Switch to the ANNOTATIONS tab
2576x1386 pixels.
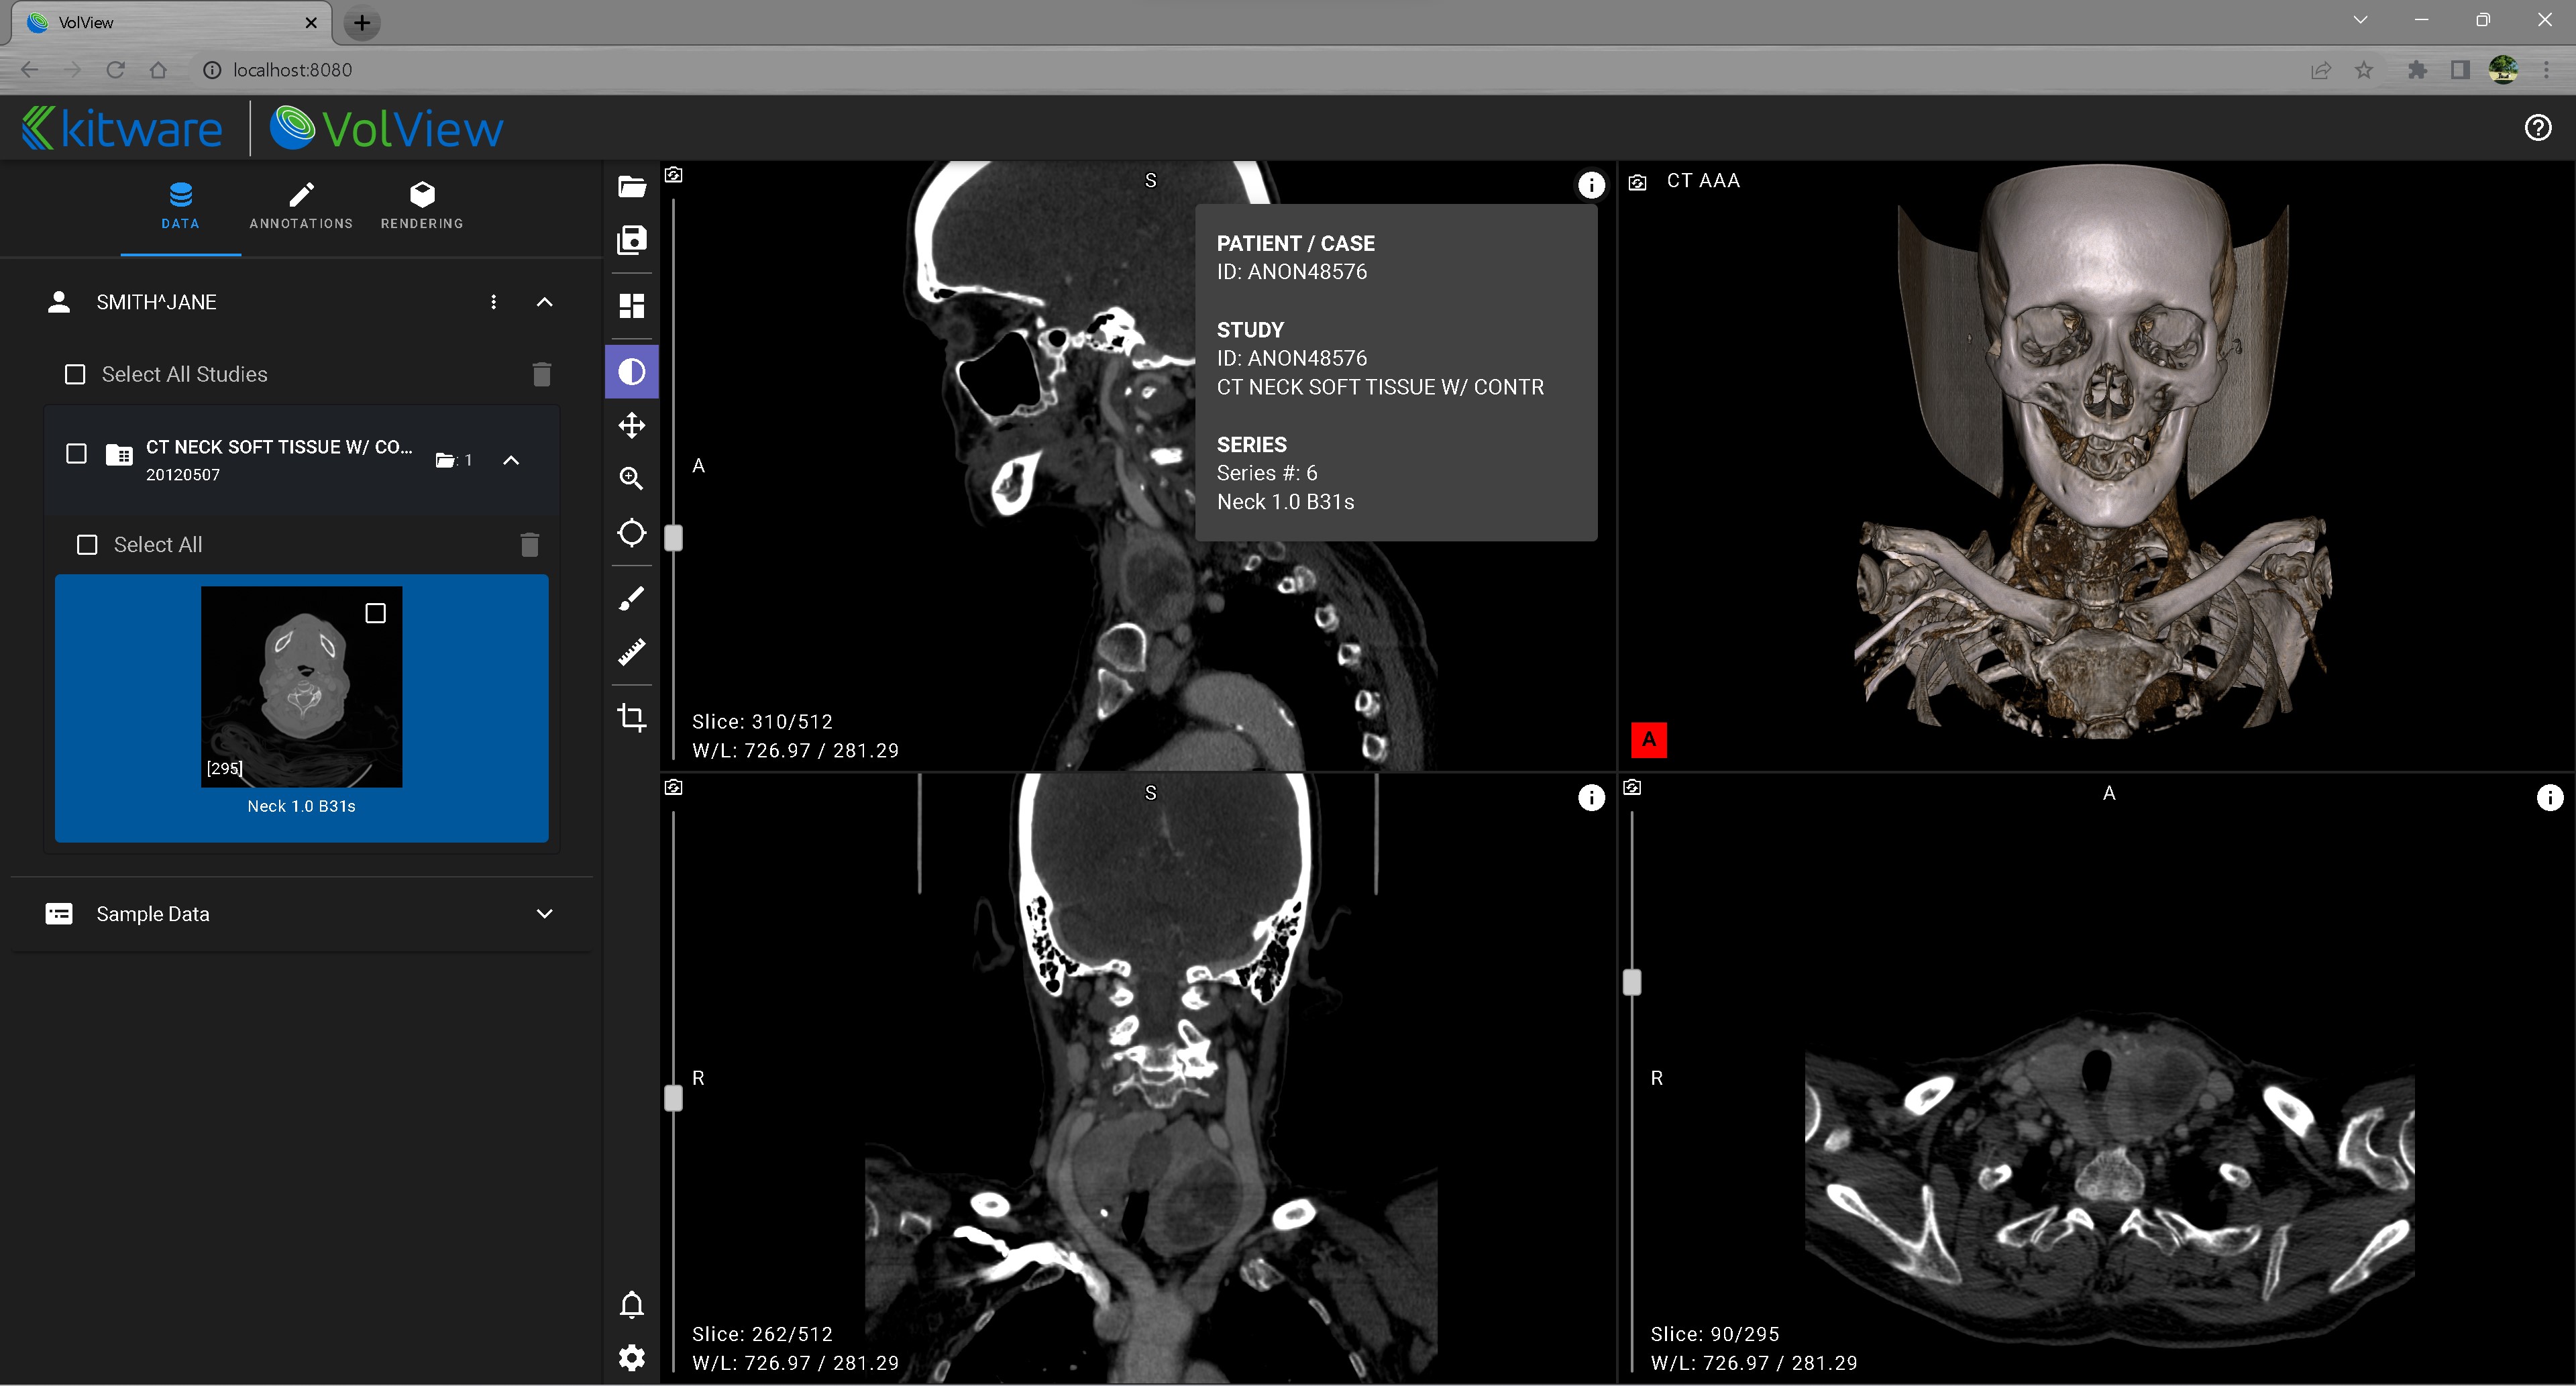pos(302,205)
